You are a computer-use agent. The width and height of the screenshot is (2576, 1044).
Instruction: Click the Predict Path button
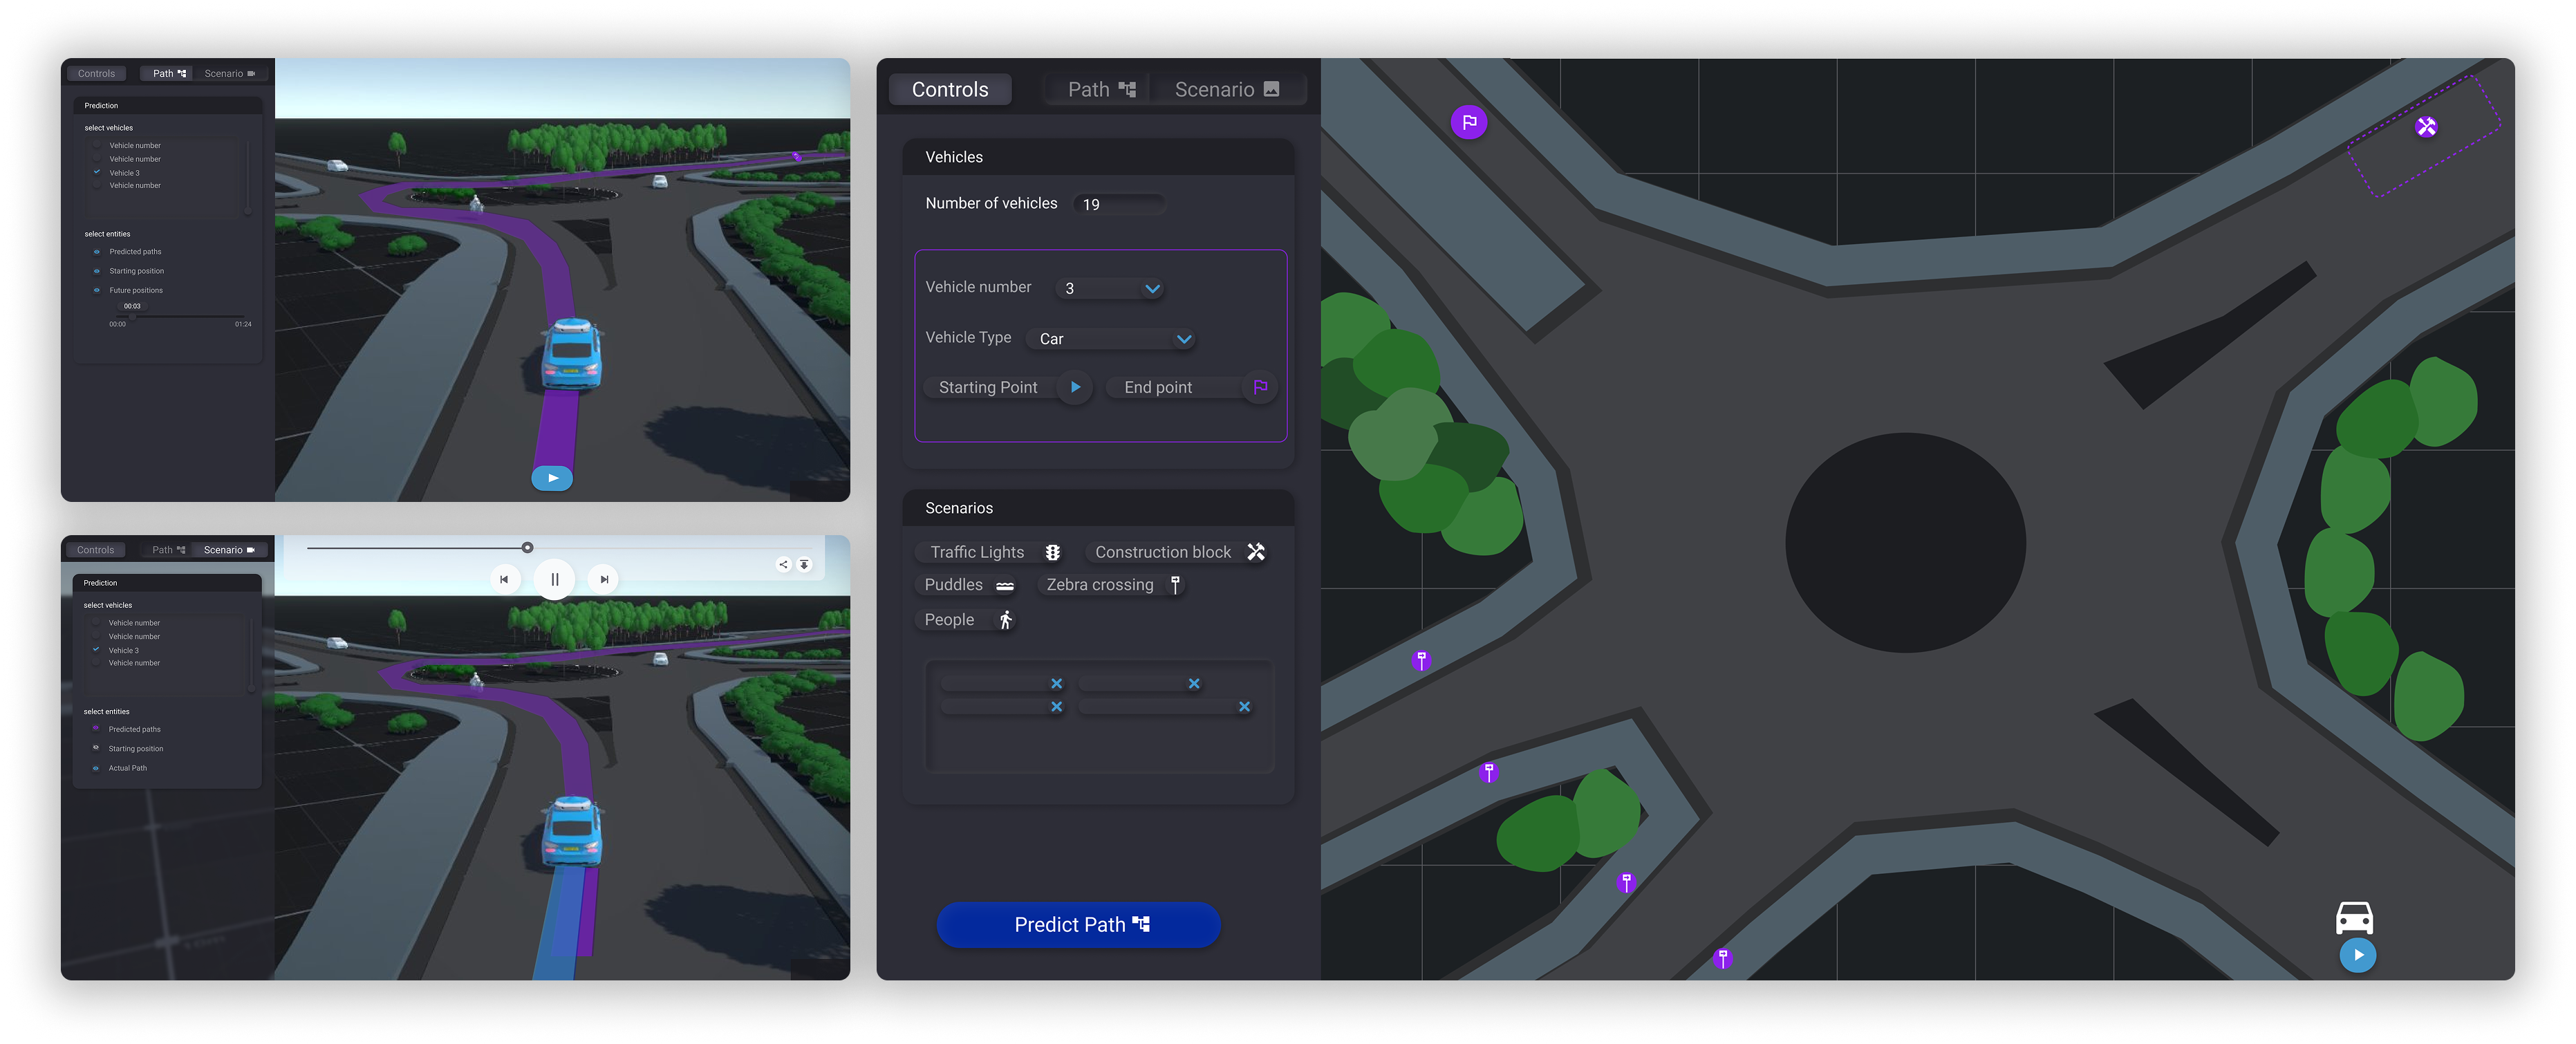[x=1078, y=925]
